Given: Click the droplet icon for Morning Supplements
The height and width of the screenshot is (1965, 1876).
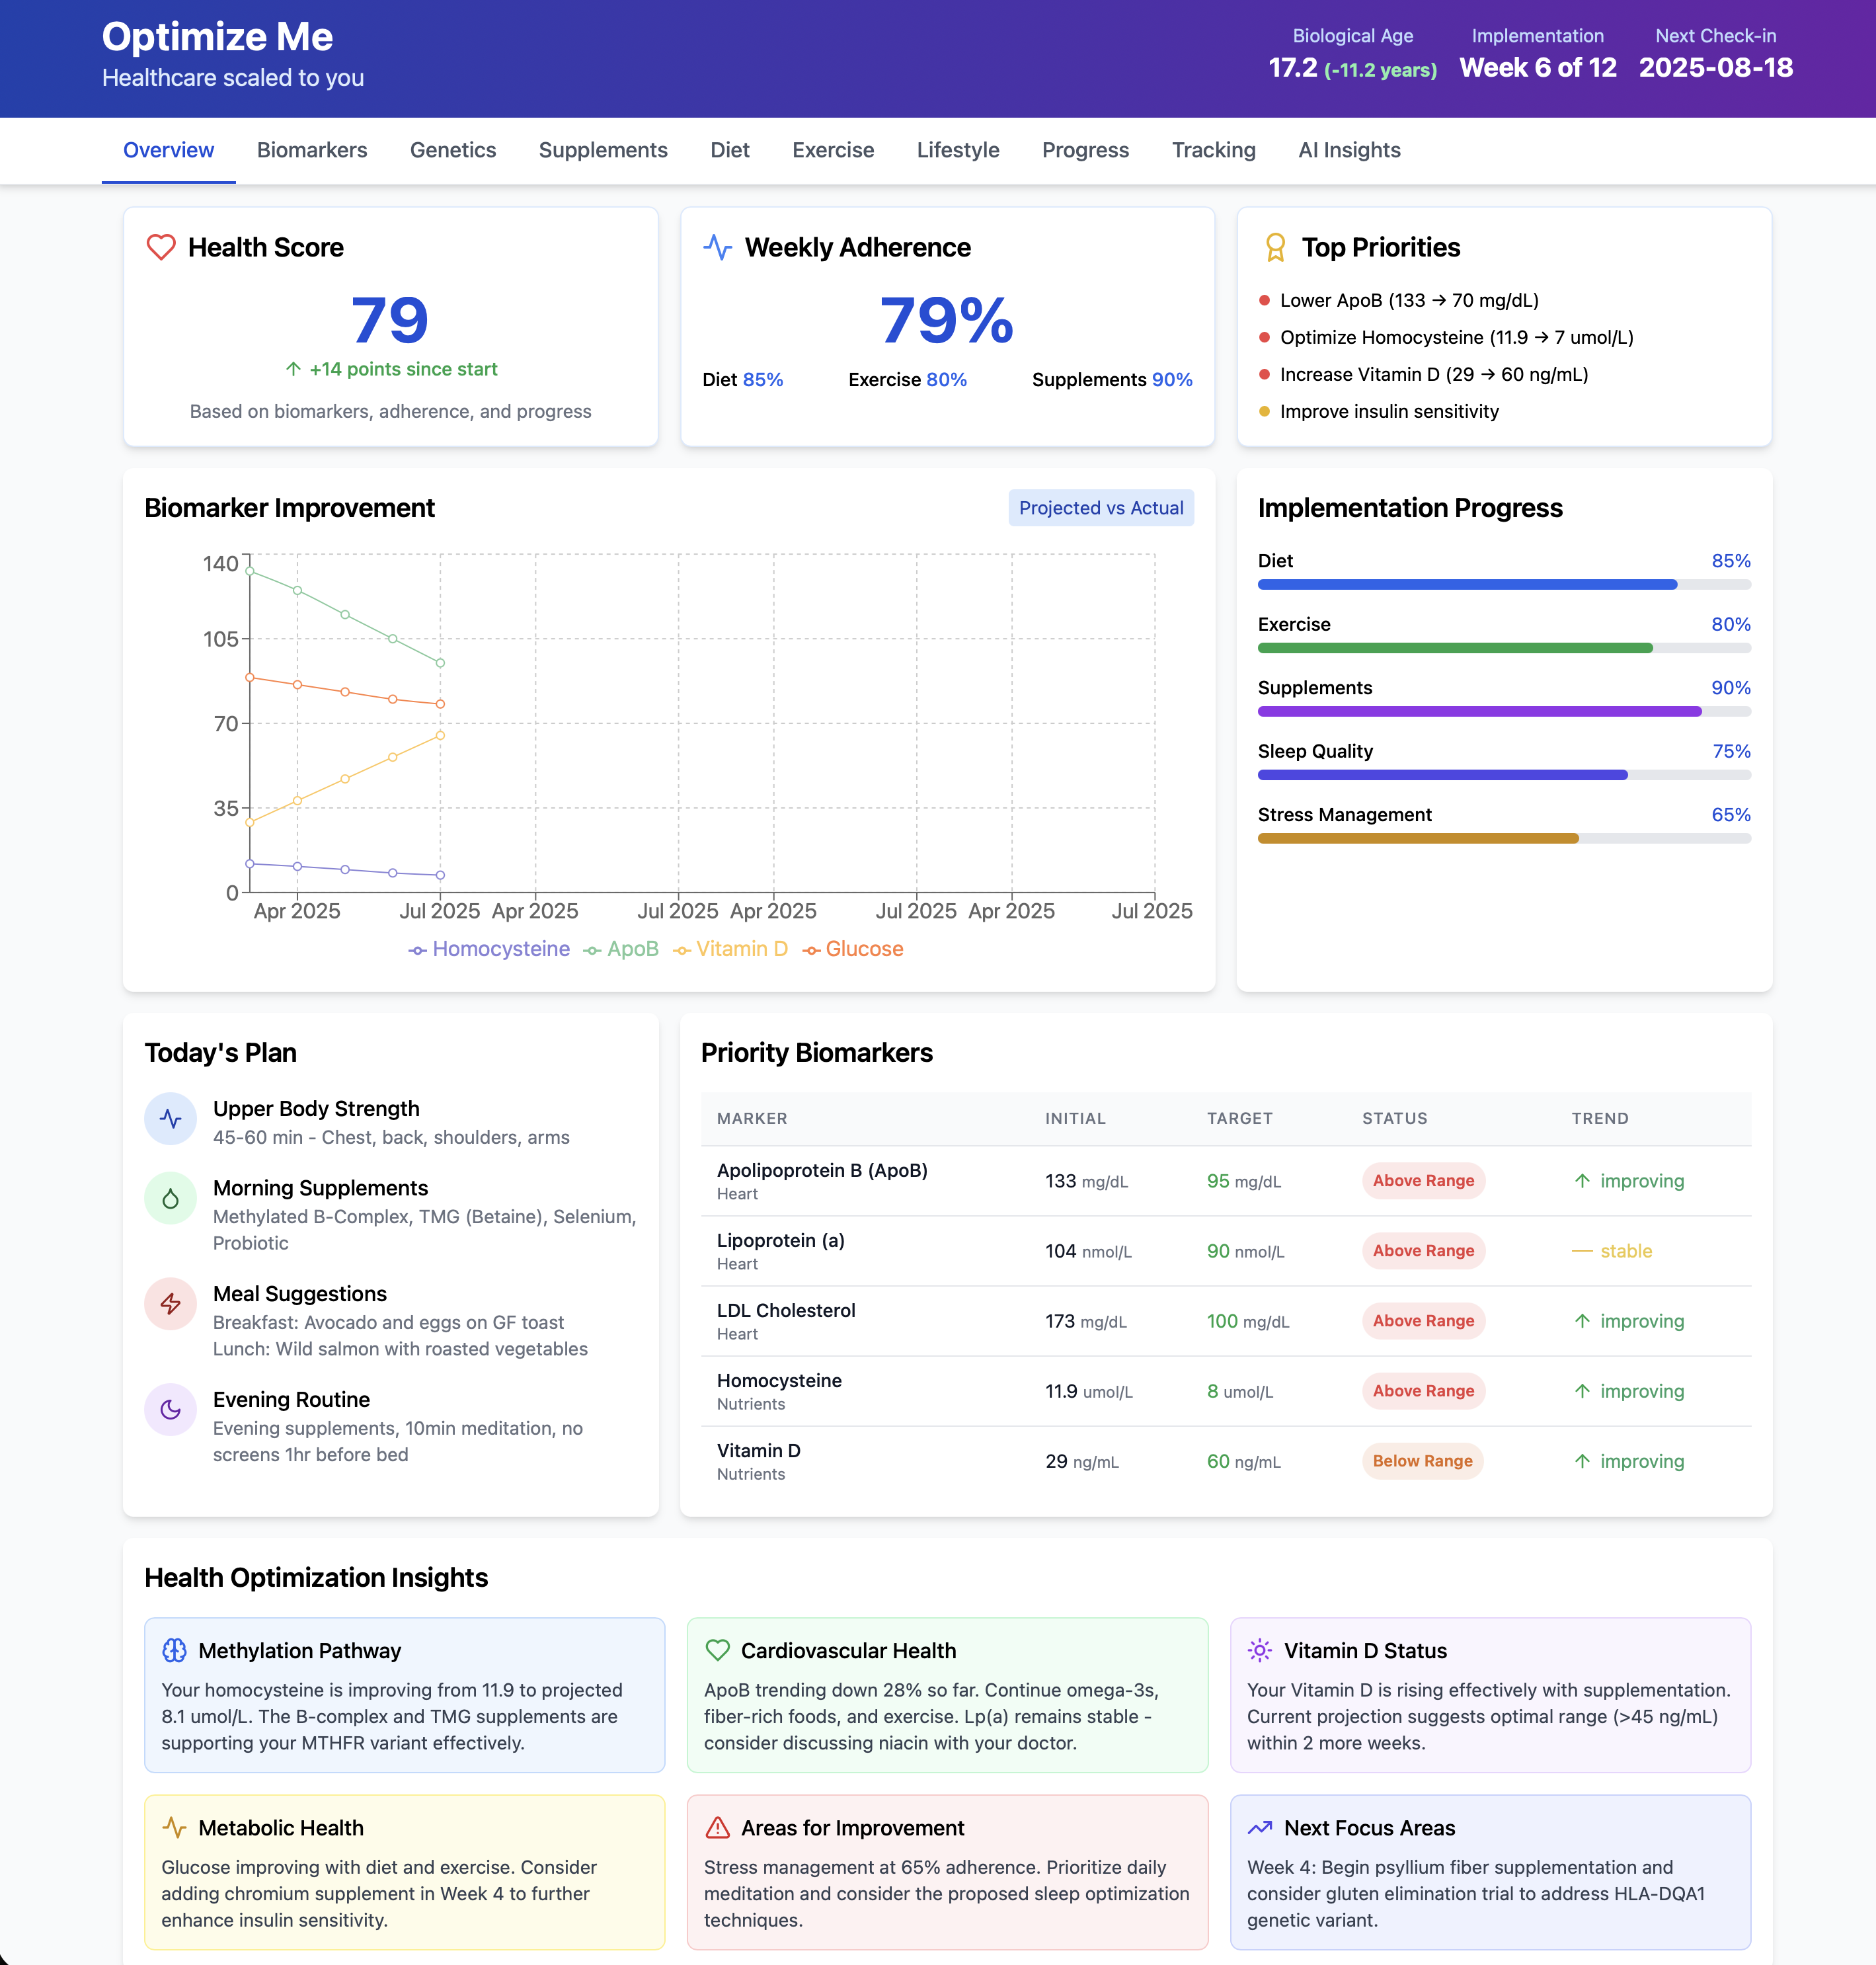Looking at the screenshot, I should 170,1199.
